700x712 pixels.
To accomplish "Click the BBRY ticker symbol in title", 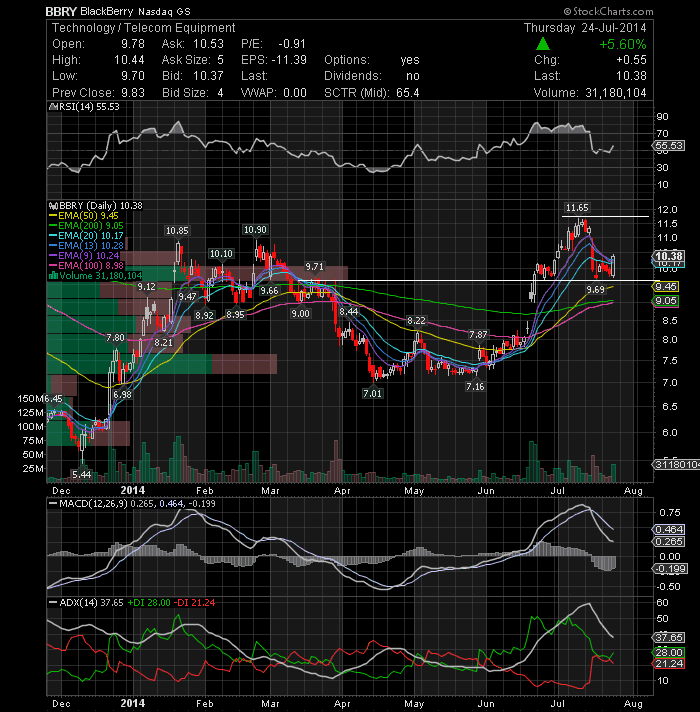I will coord(61,11).
